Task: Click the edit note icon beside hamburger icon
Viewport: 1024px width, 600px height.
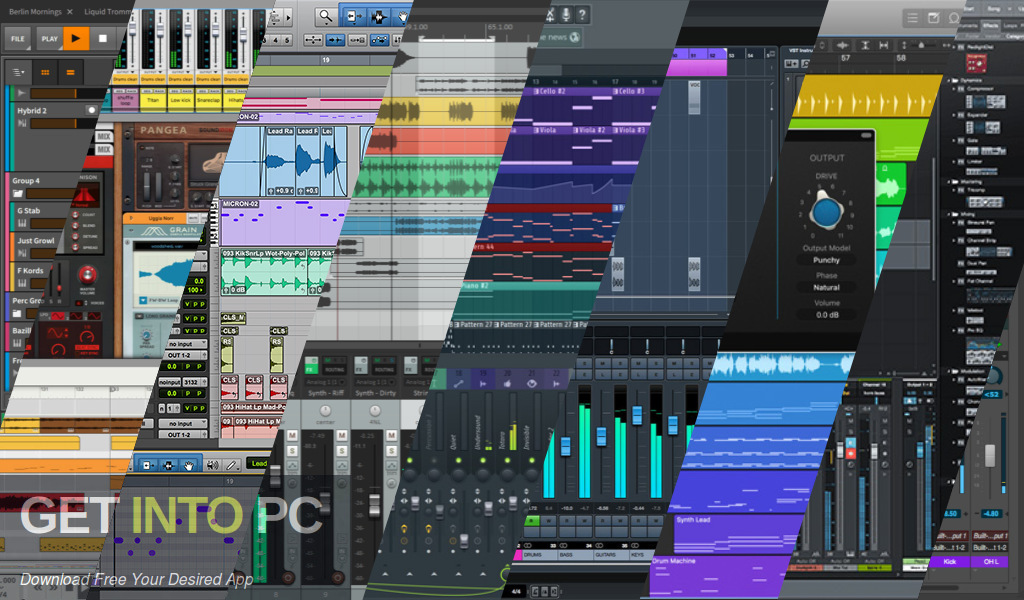Action: (933, 18)
